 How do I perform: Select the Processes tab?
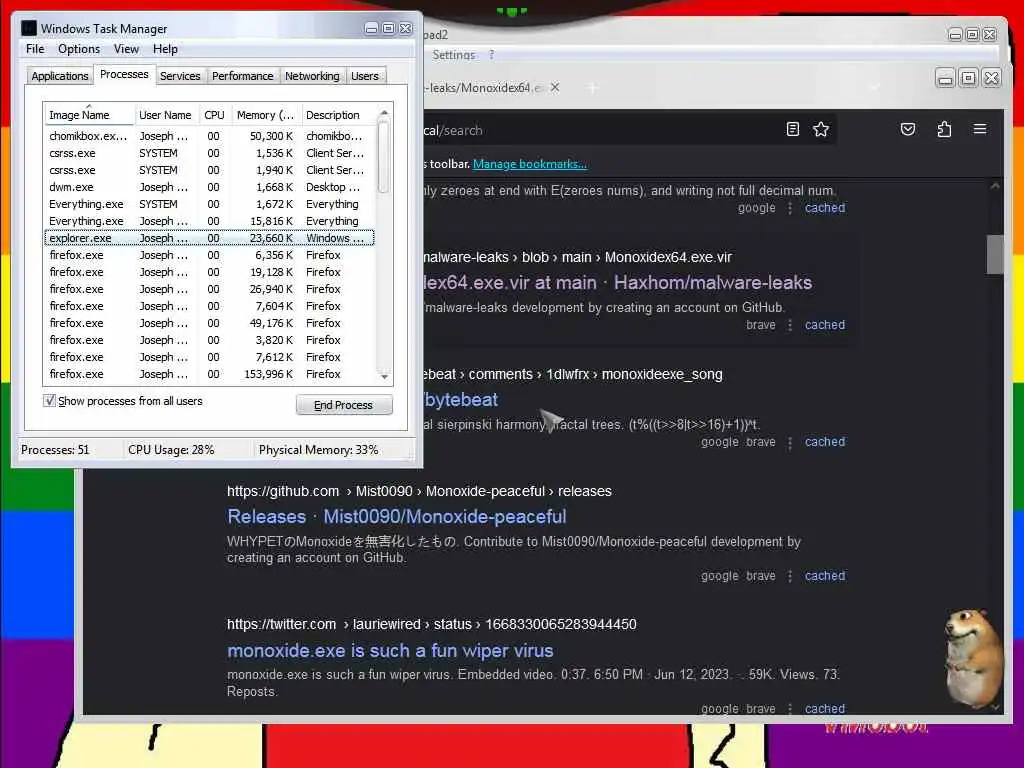[x=124, y=74]
